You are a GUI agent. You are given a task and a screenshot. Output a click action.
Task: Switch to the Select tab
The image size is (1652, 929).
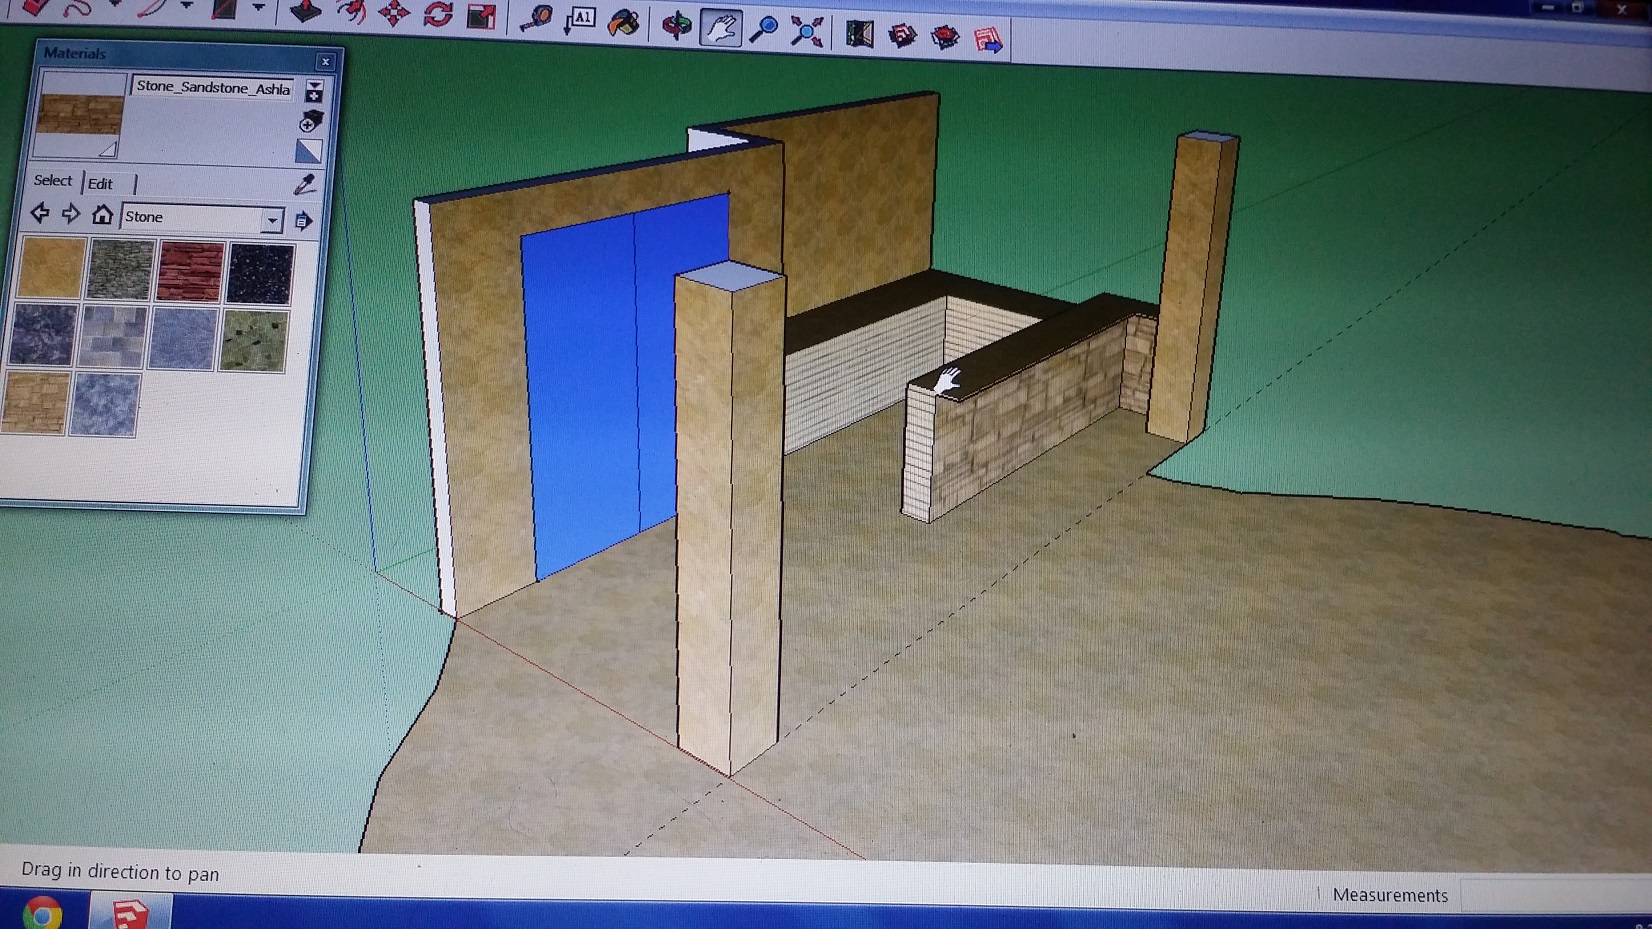[52, 181]
